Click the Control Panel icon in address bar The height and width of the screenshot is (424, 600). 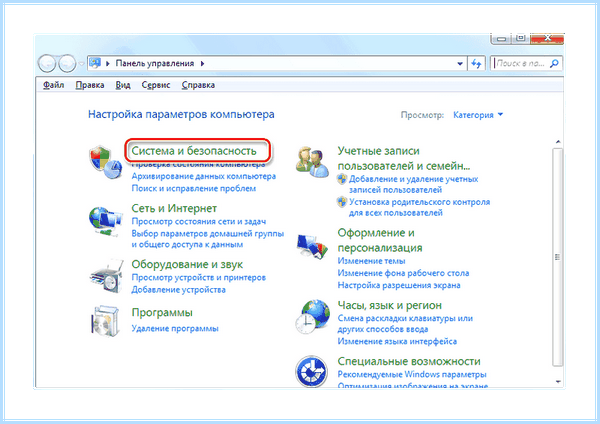point(95,63)
